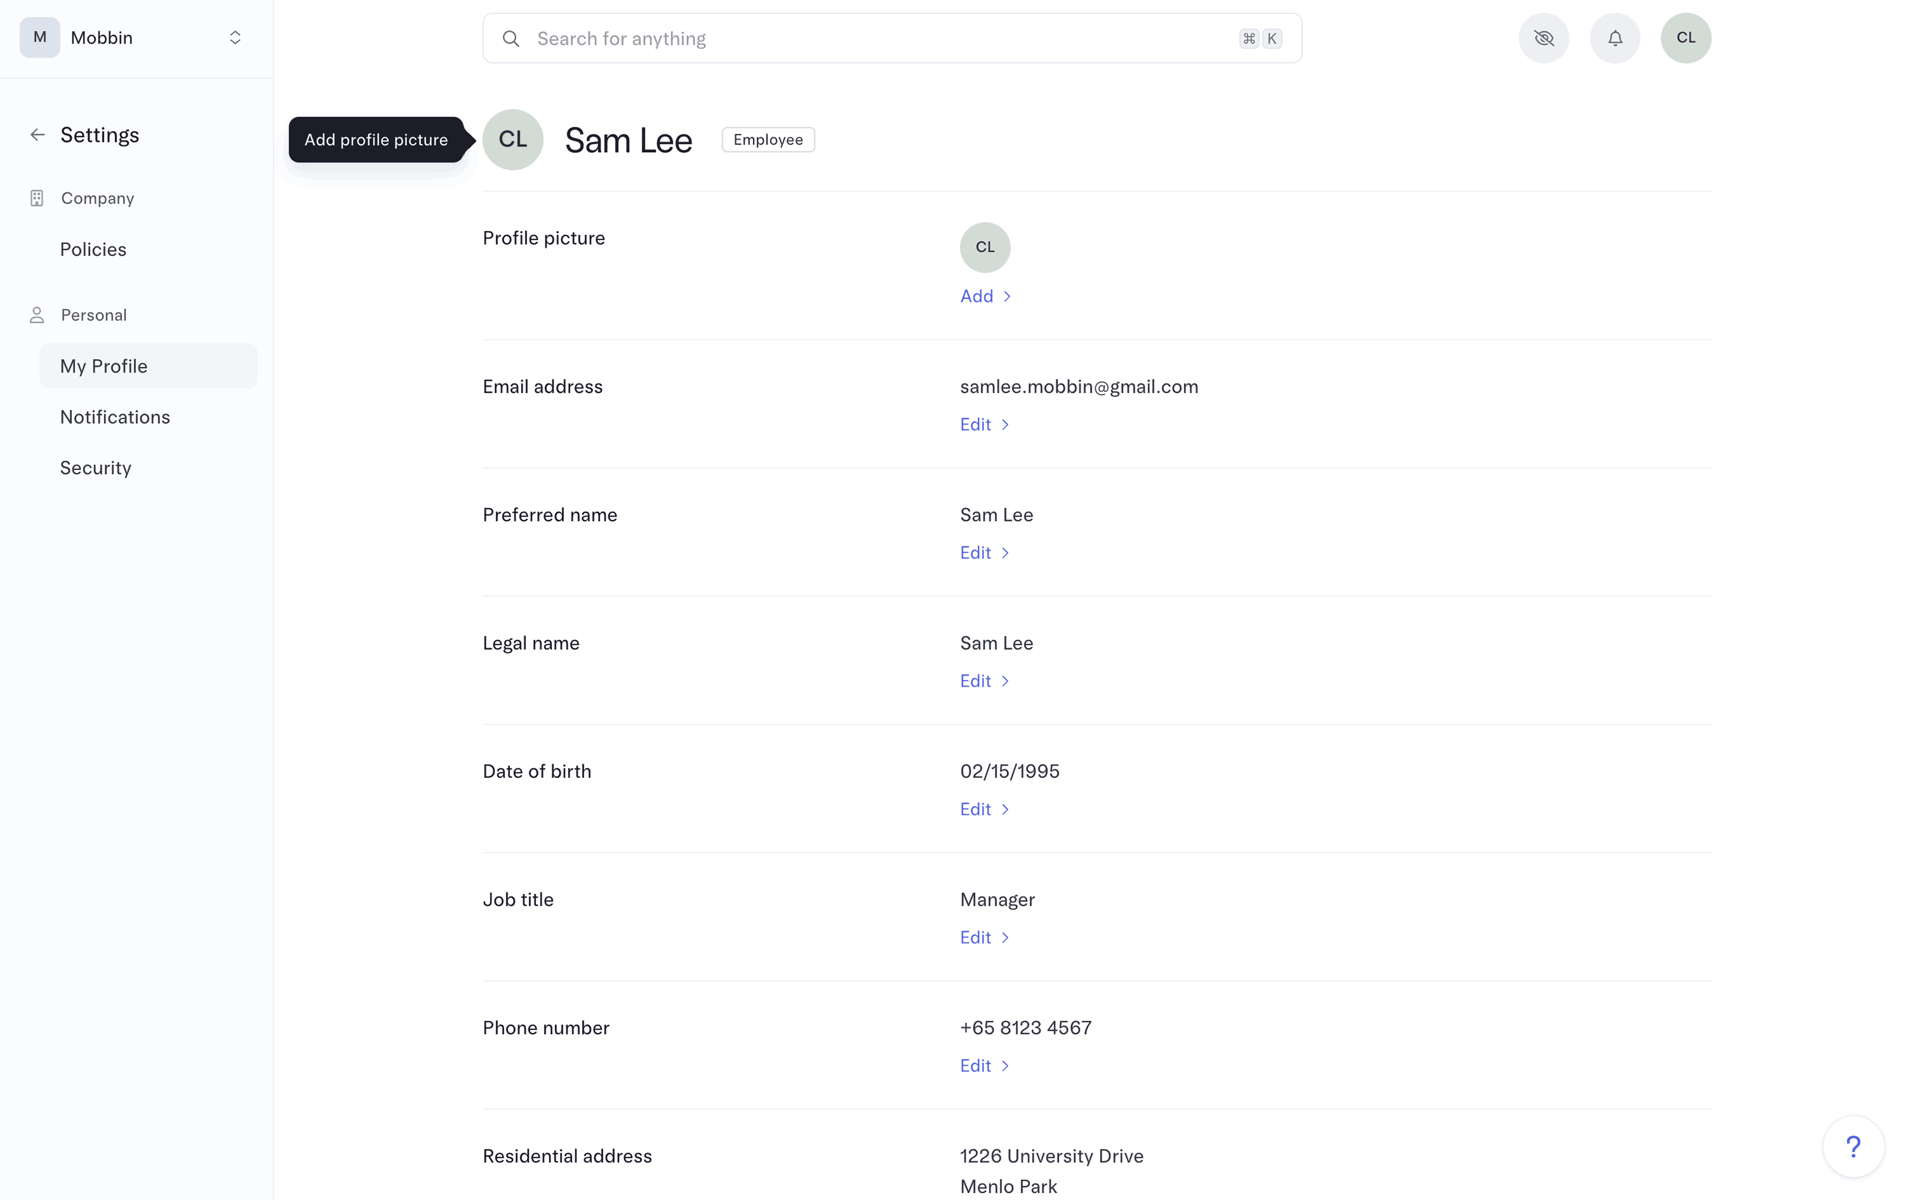Open Notifications settings

point(115,417)
